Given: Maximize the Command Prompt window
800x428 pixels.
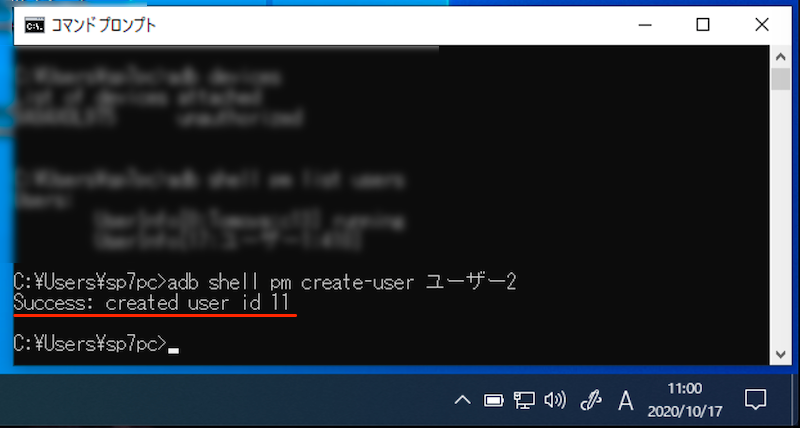Looking at the screenshot, I should pyautogui.click(x=703, y=25).
